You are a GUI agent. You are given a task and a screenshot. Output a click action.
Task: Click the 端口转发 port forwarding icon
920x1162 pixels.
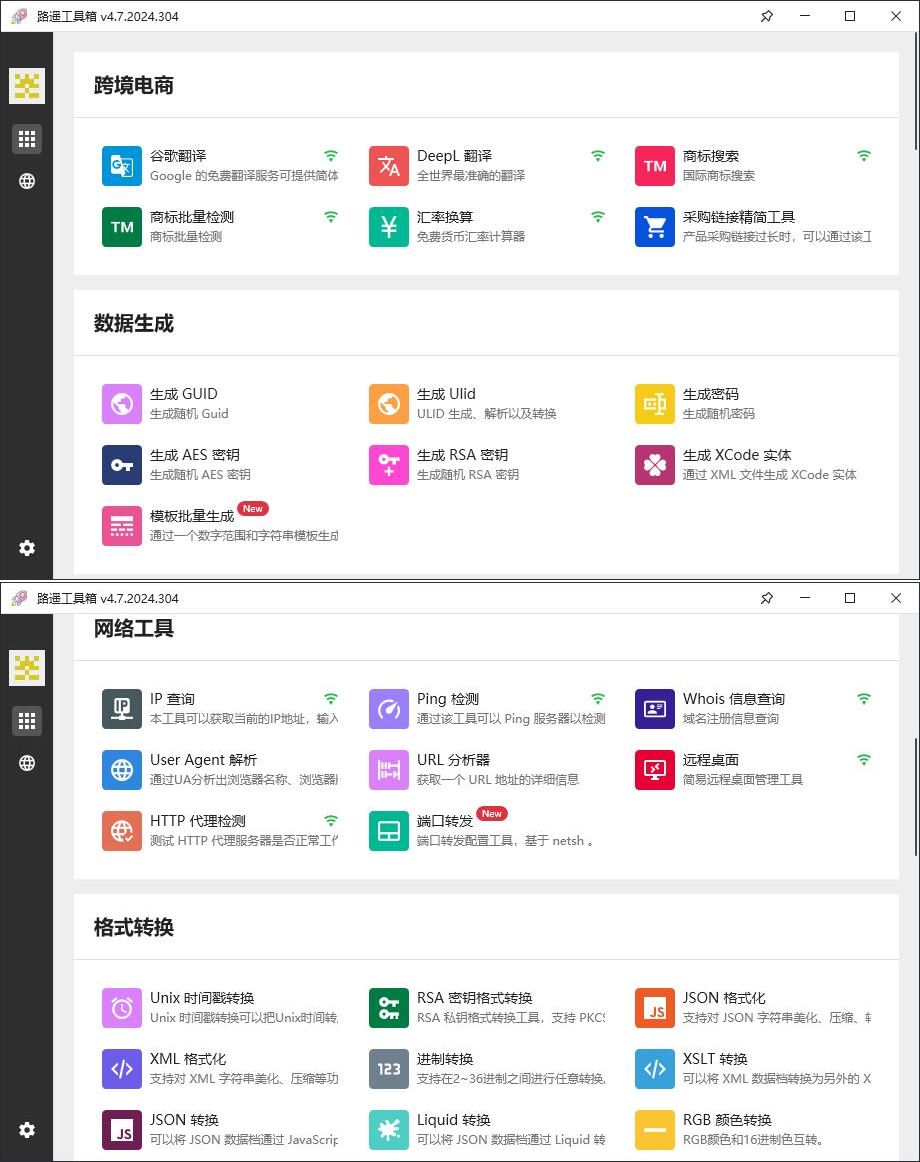pos(388,831)
